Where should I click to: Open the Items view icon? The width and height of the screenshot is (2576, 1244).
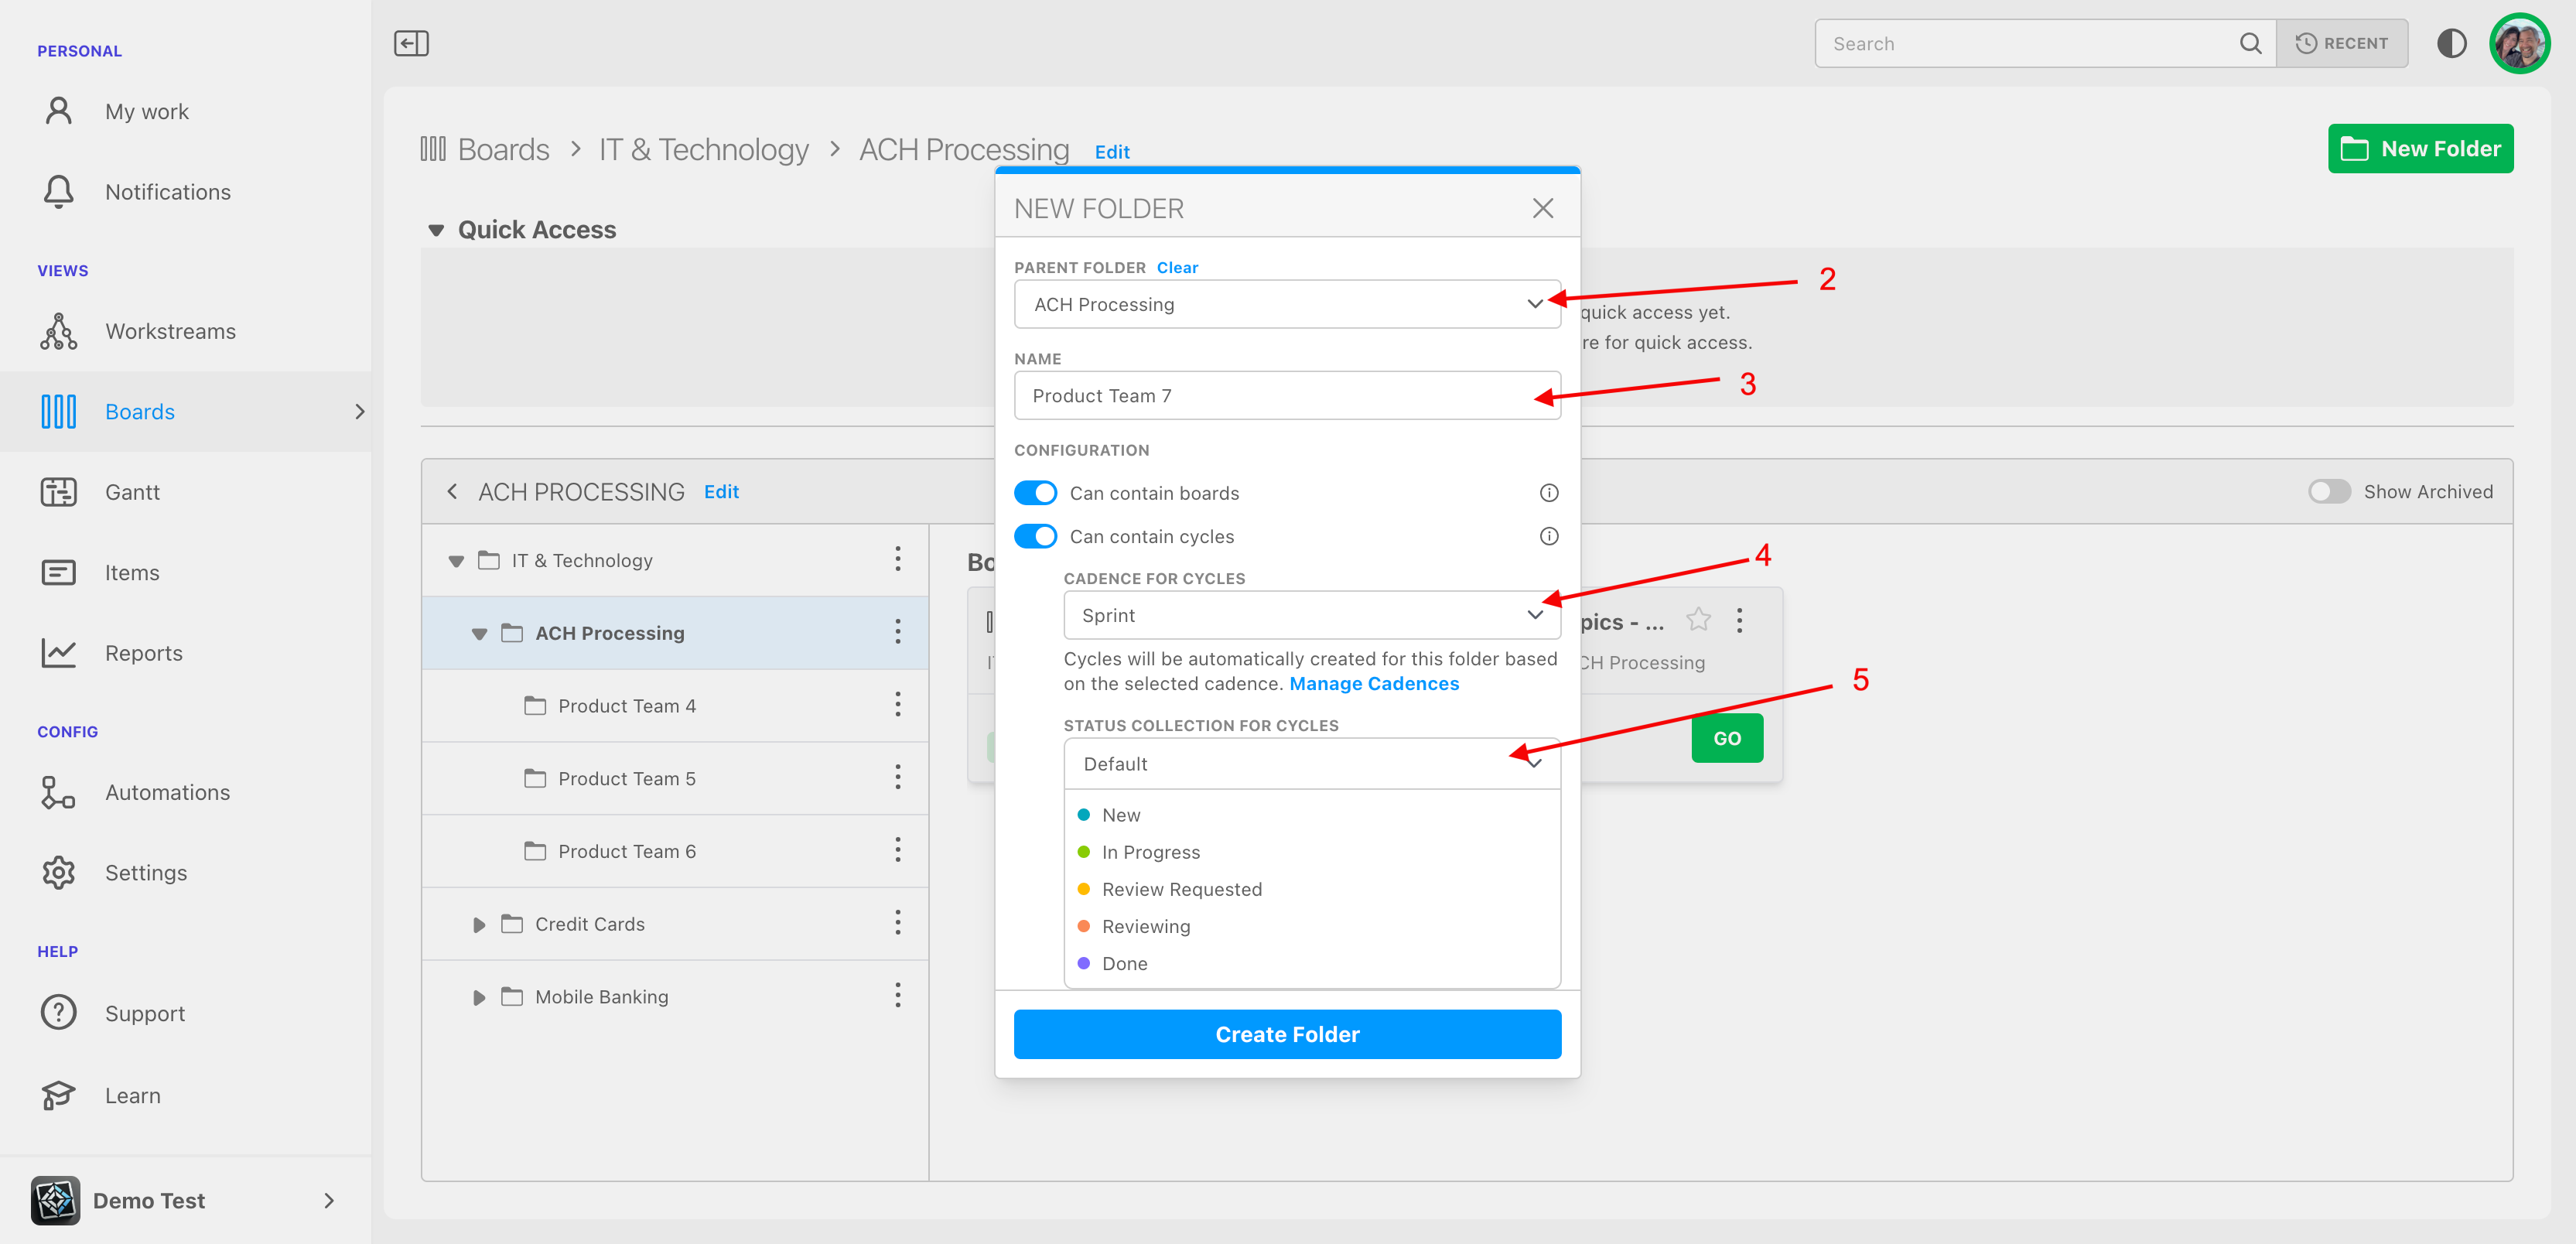pos(58,572)
